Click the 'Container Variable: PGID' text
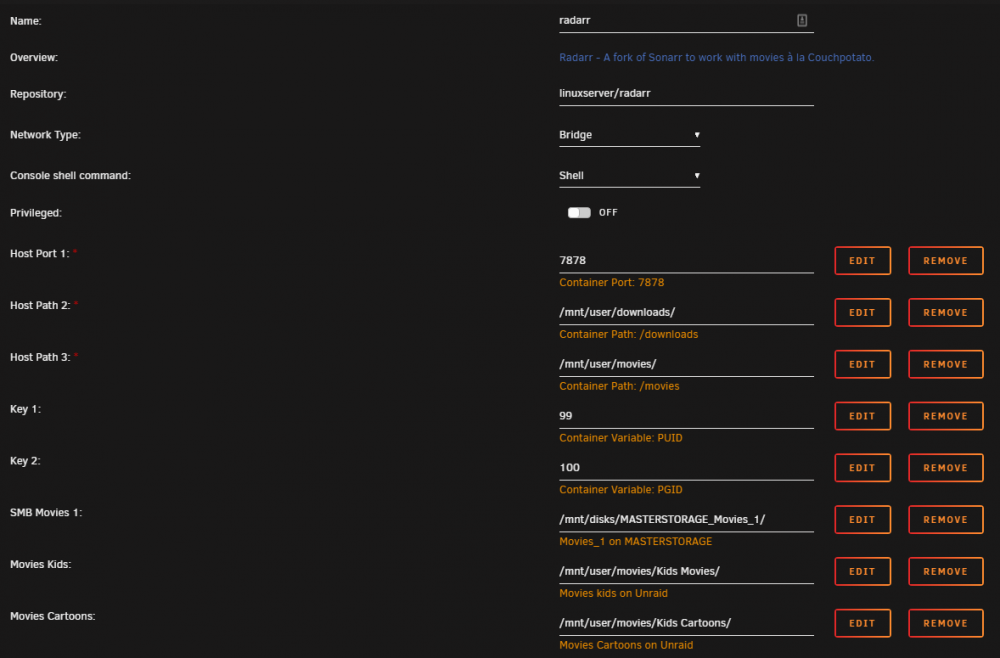 621,490
